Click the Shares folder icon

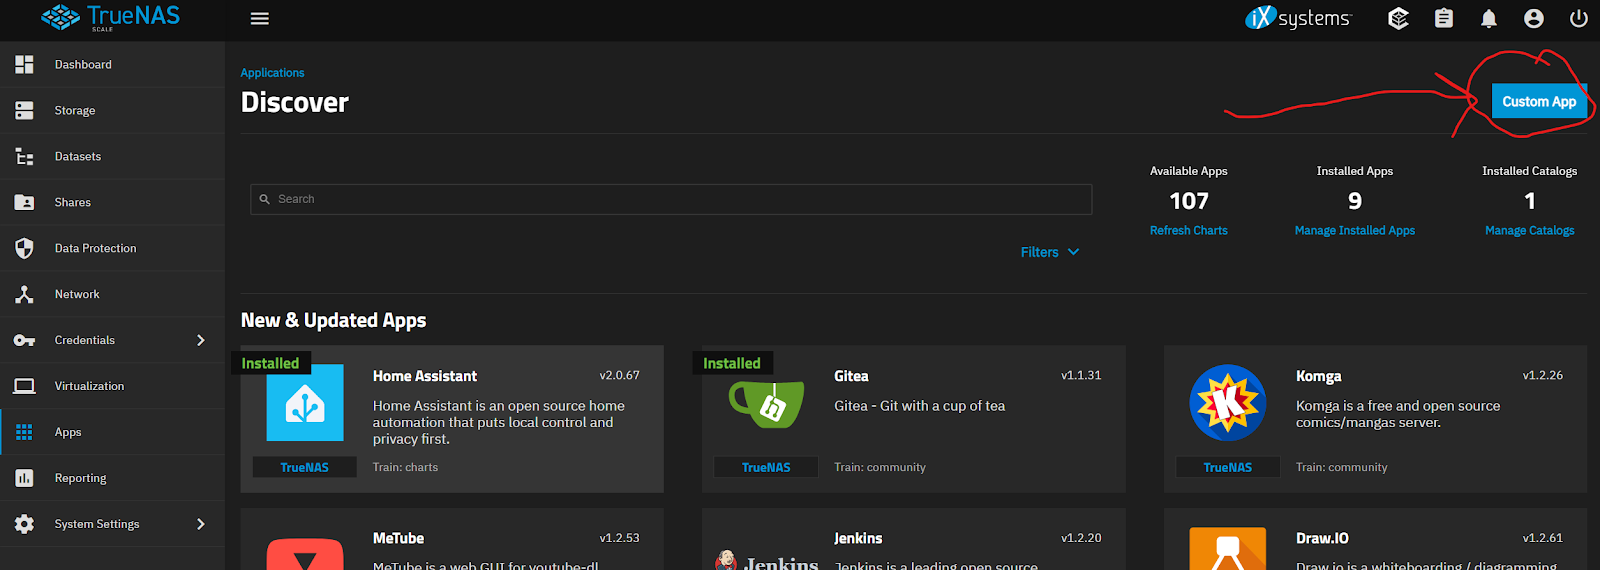[x=25, y=202]
